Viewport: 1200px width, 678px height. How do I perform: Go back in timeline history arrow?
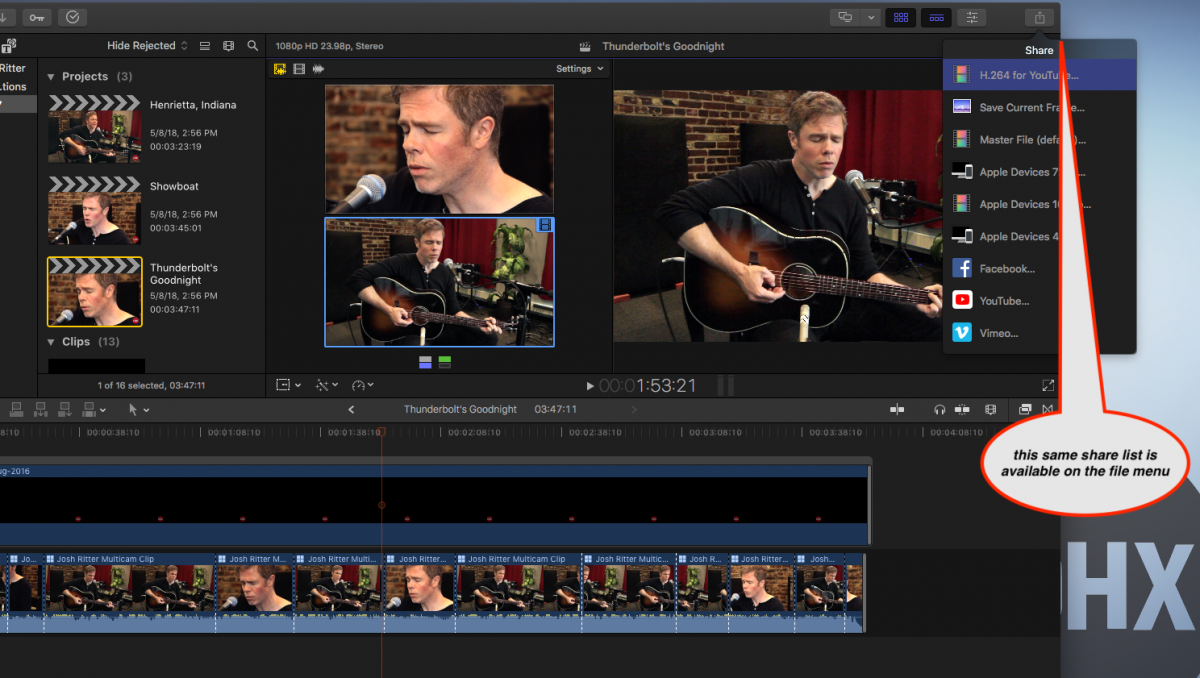coord(351,409)
